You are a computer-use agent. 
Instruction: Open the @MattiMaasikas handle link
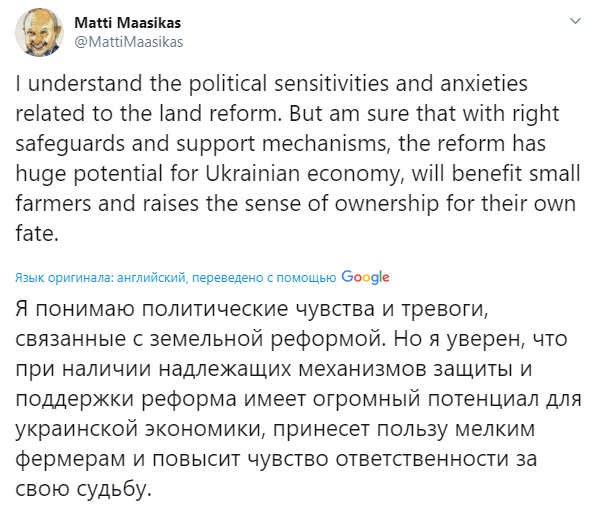click(x=129, y=42)
